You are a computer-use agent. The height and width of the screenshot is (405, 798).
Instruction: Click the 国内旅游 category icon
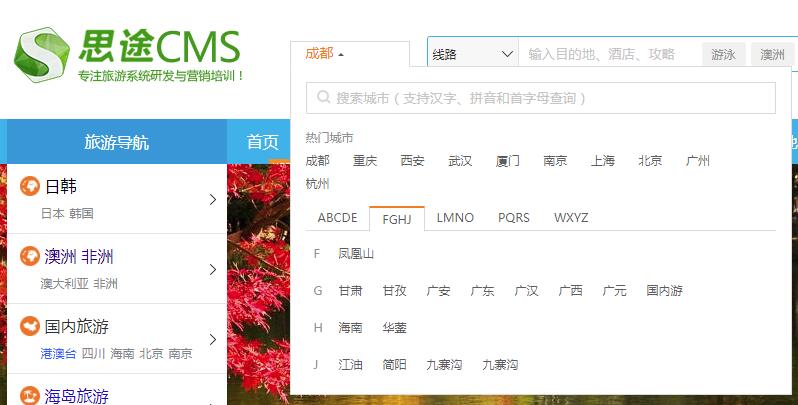click(30, 327)
